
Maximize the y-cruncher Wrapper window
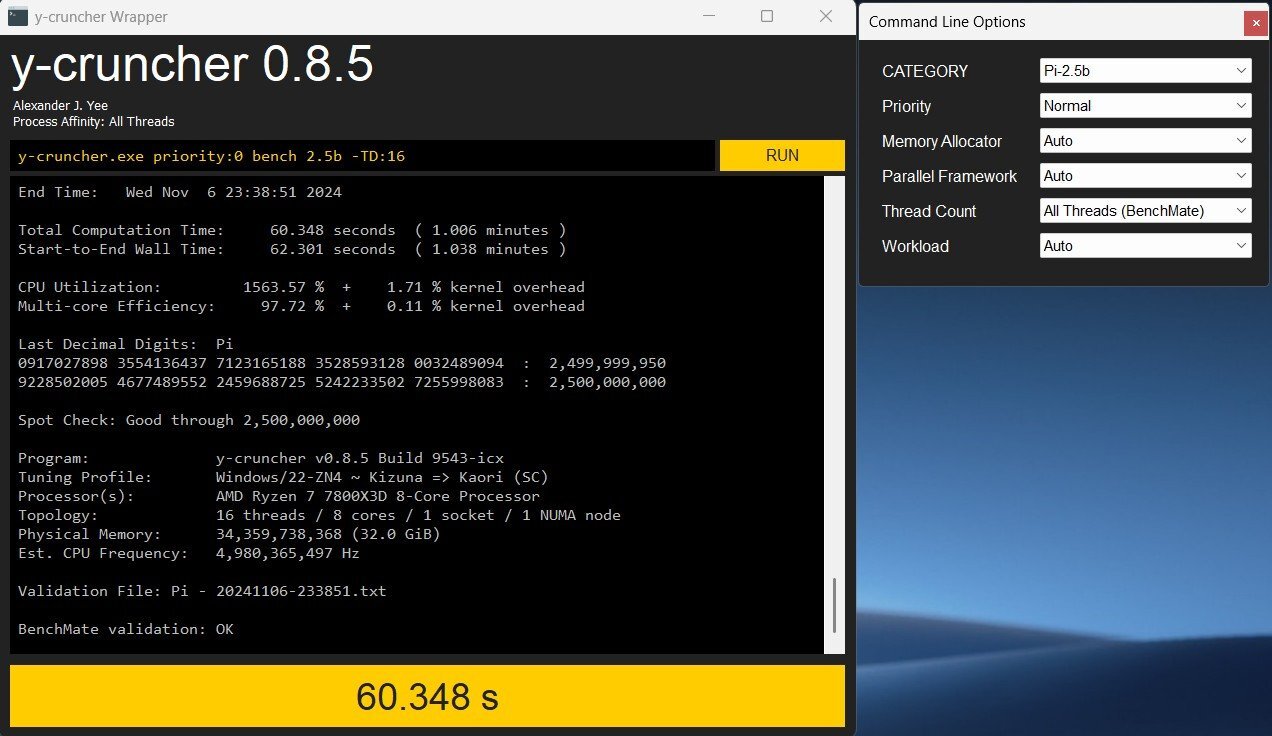tap(767, 16)
